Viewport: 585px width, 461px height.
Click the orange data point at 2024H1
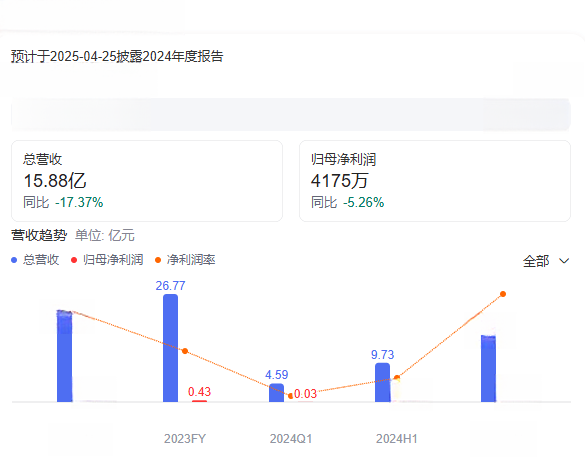click(x=397, y=378)
